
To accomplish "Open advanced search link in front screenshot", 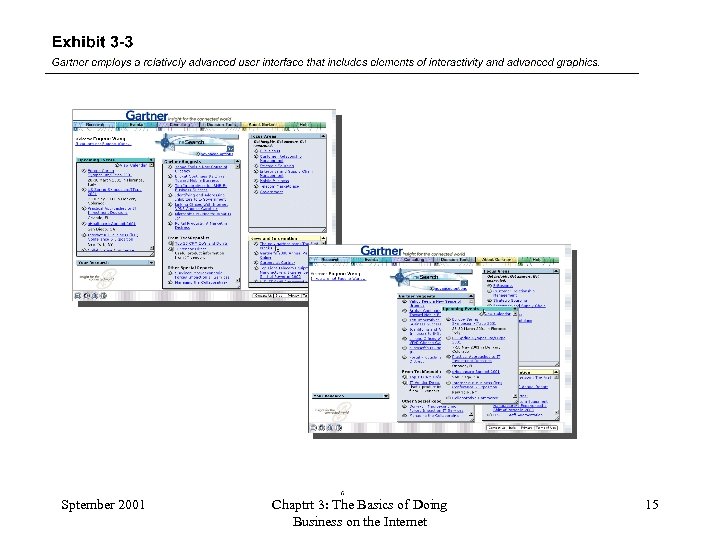I will point(450,288).
